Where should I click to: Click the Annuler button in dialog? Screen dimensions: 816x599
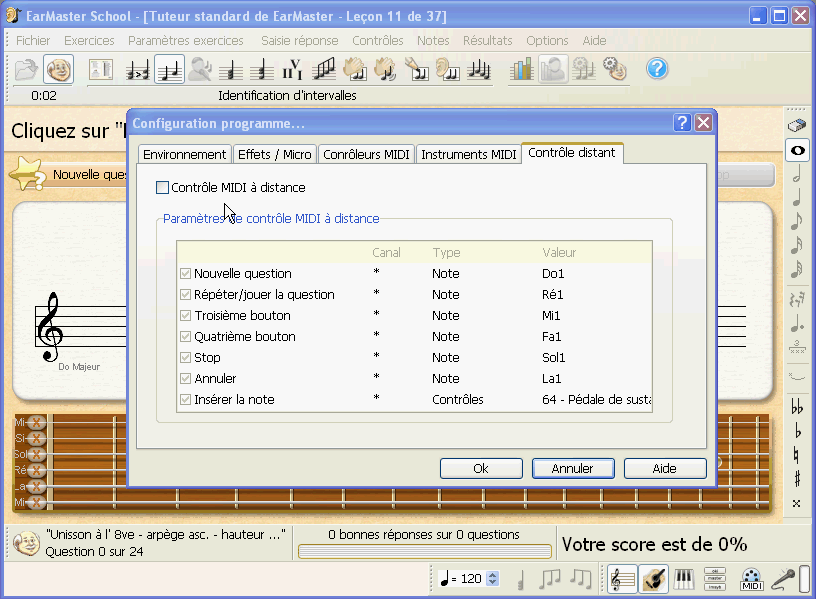[572, 468]
